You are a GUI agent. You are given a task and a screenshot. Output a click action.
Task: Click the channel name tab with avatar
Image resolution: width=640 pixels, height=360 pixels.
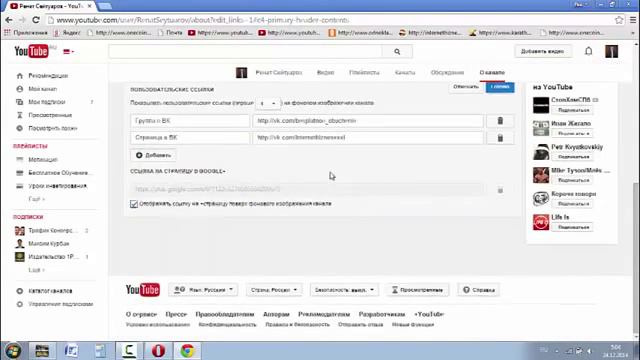coord(269,73)
